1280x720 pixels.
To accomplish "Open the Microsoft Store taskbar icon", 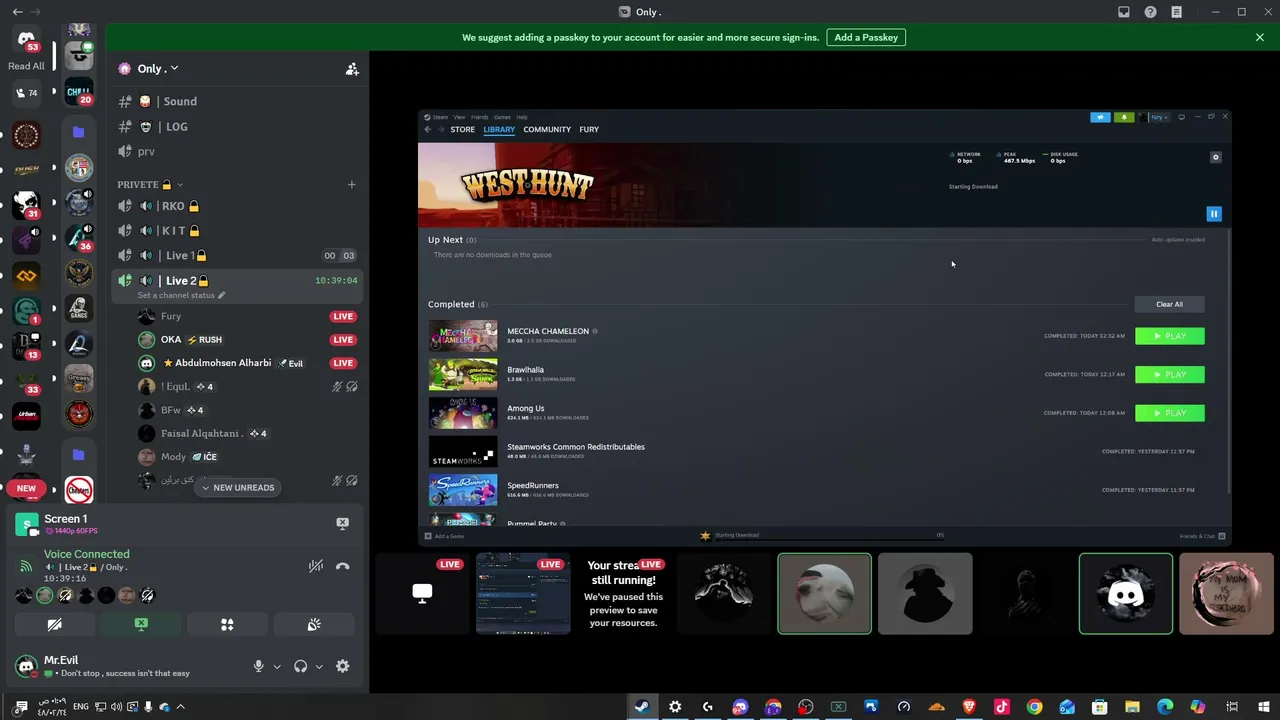I will (1099, 707).
